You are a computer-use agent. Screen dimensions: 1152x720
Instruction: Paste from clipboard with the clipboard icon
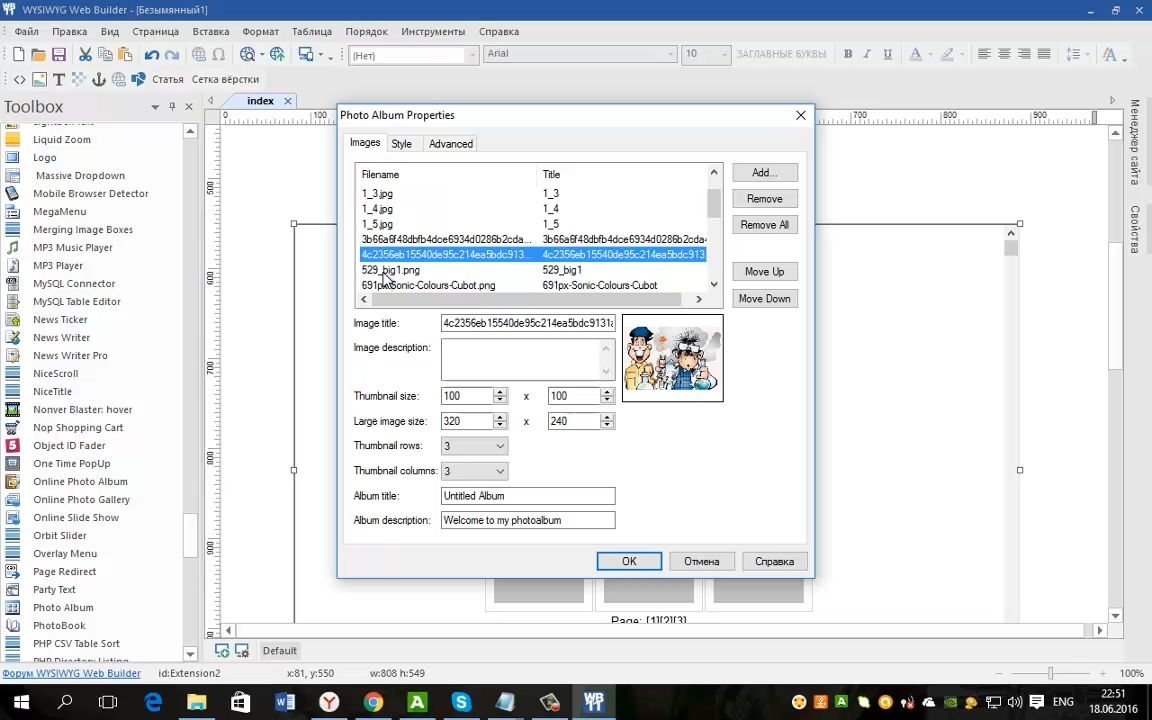(x=126, y=54)
